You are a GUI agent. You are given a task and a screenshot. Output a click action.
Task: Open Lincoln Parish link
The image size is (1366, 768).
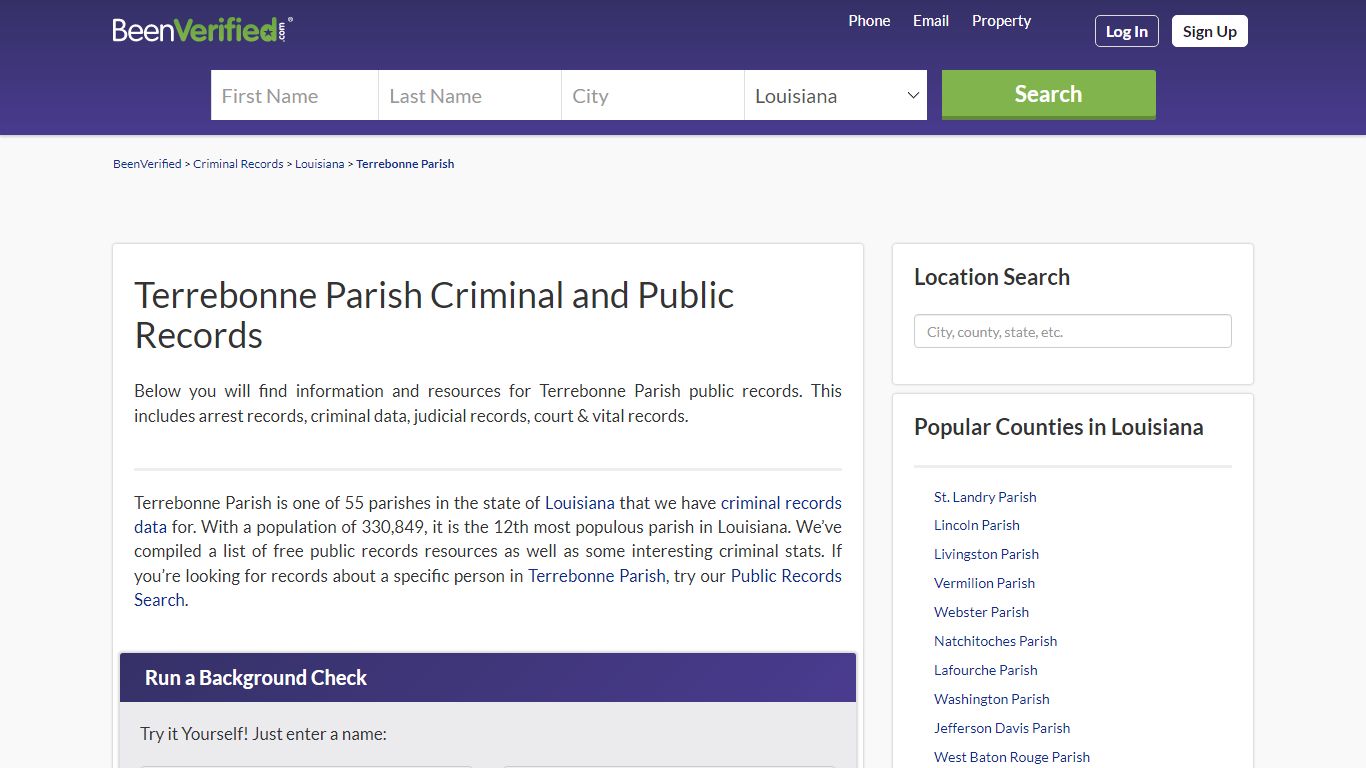point(977,525)
